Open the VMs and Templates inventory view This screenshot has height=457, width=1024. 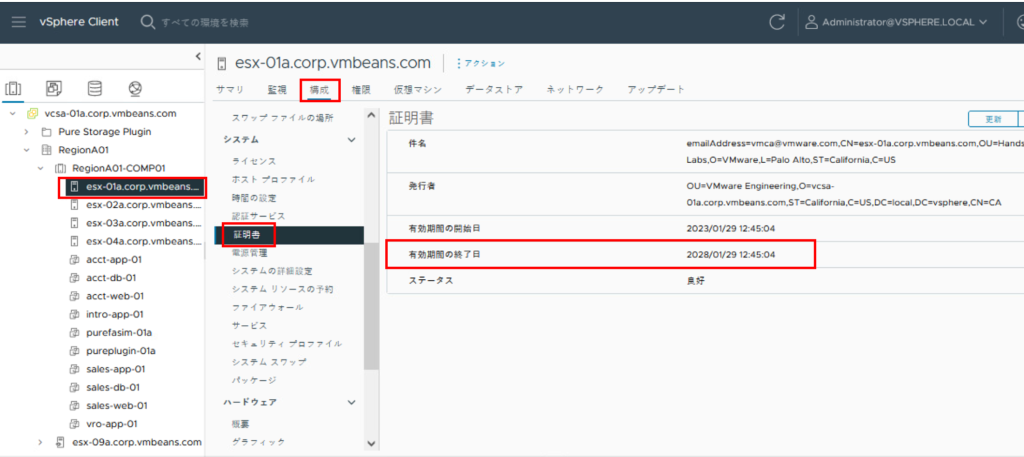coord(54,88)
